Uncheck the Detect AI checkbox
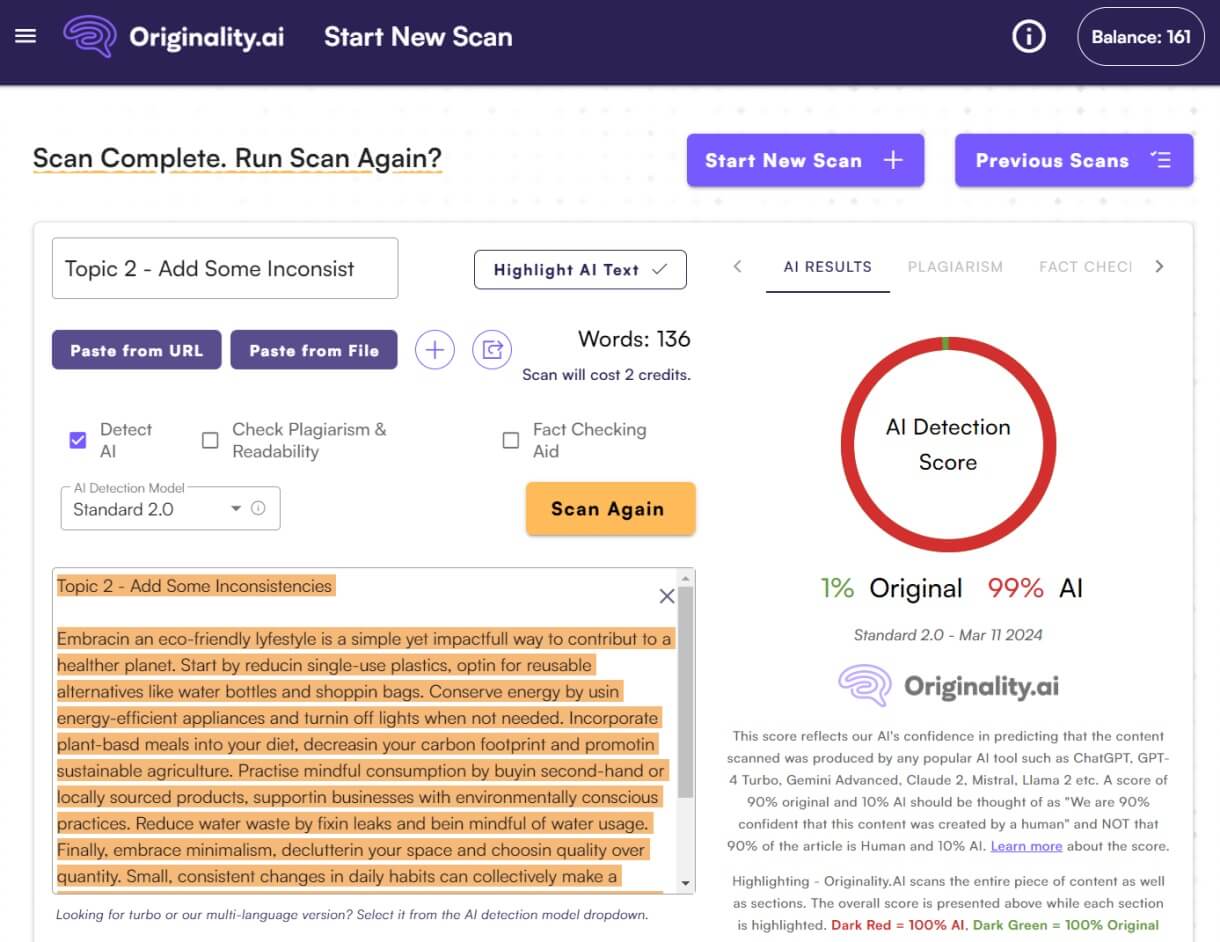 point(78,440)
